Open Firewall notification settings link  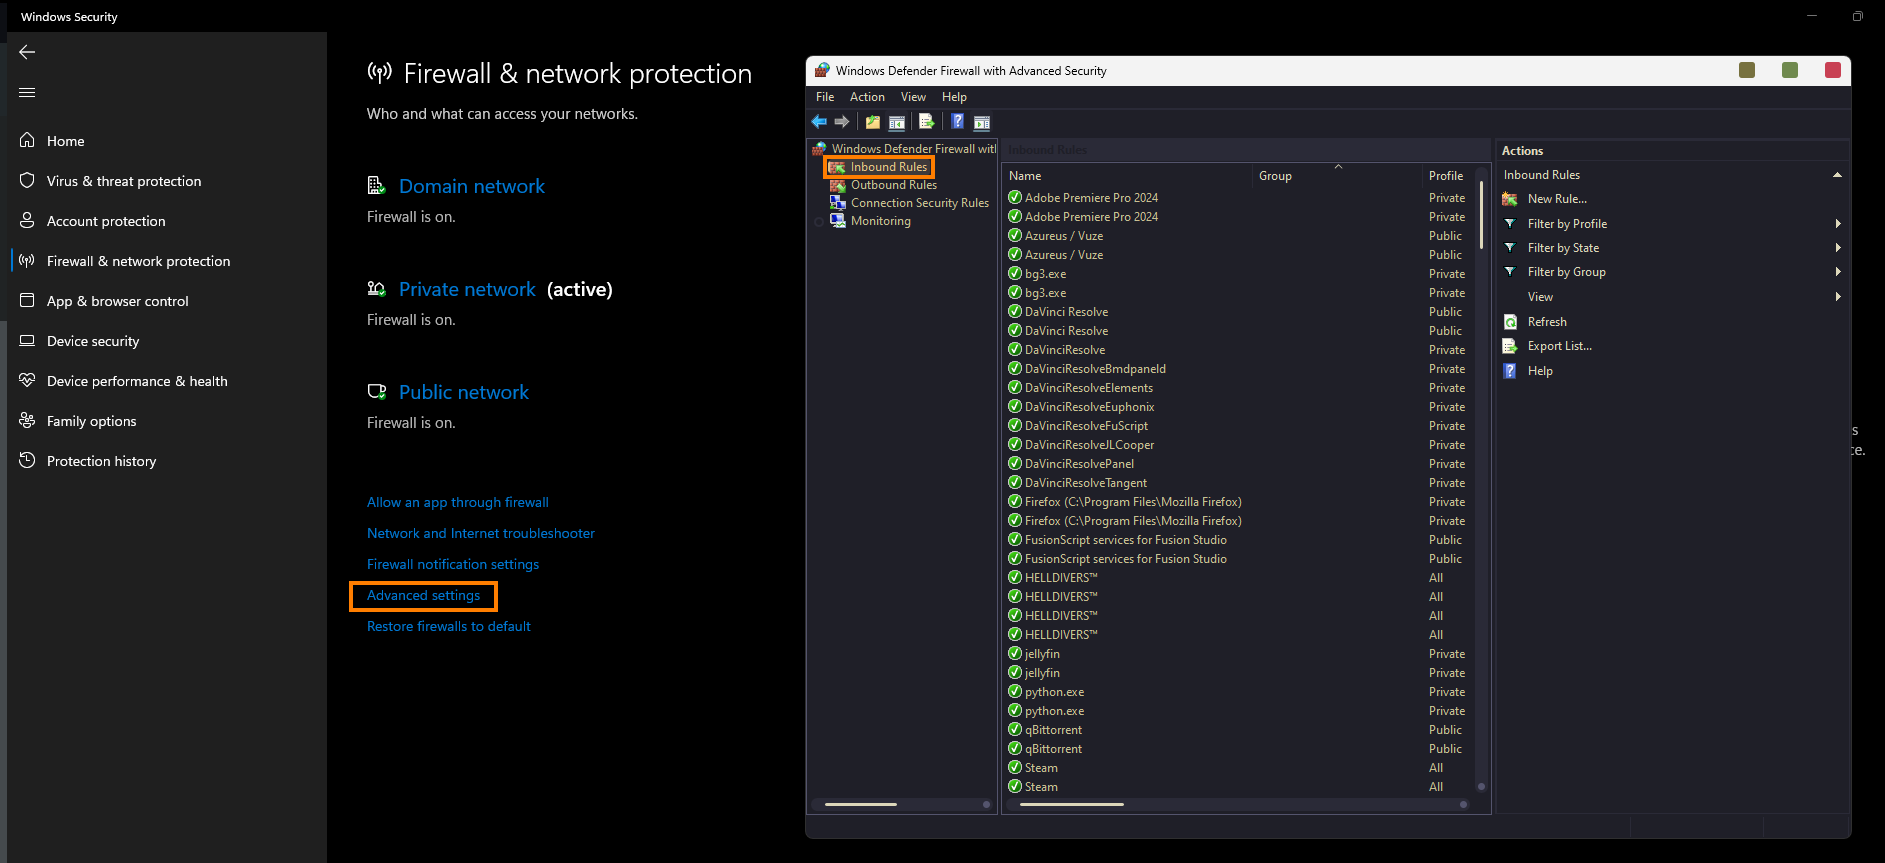453,564
